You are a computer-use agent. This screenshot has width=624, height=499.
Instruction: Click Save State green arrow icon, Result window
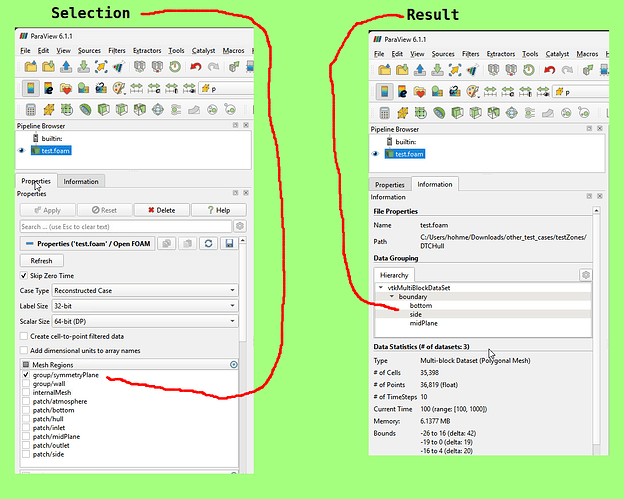coord(437,70)
